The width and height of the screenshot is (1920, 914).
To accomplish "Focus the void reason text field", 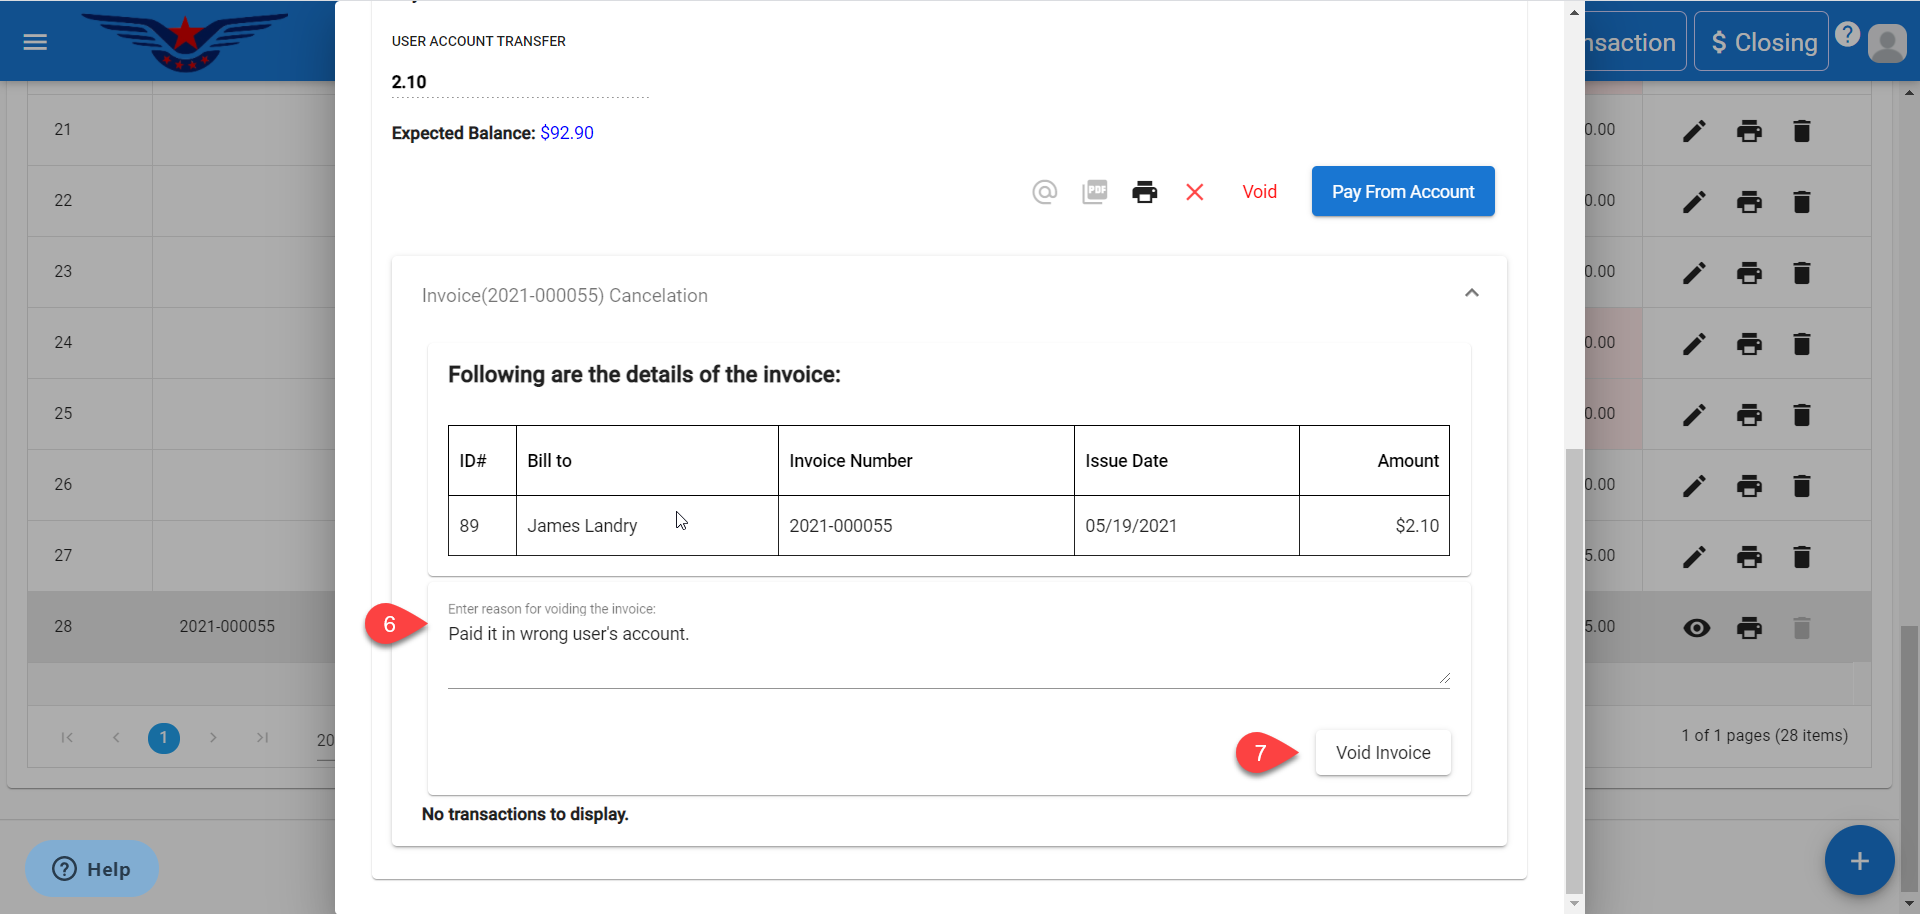I will point(947,650).
